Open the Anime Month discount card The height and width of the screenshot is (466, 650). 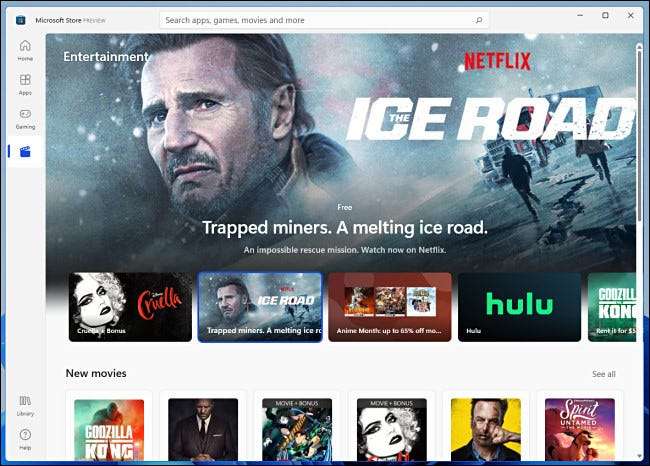tap(390, 307)
